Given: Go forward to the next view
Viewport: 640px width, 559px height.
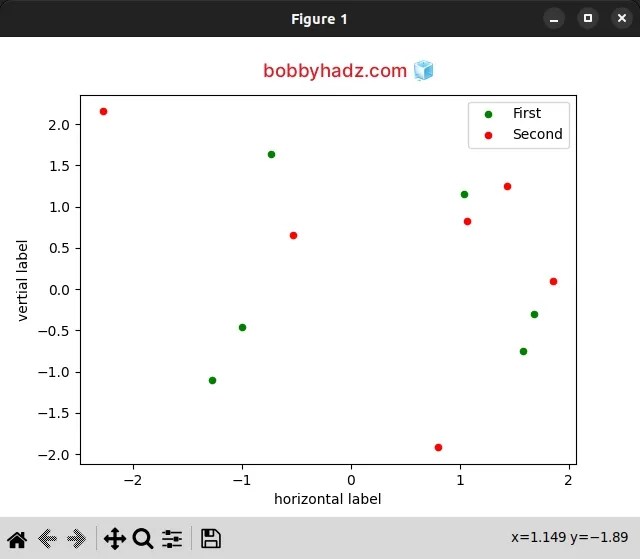Looking at the screenshot, I should [x=76, y=539].
